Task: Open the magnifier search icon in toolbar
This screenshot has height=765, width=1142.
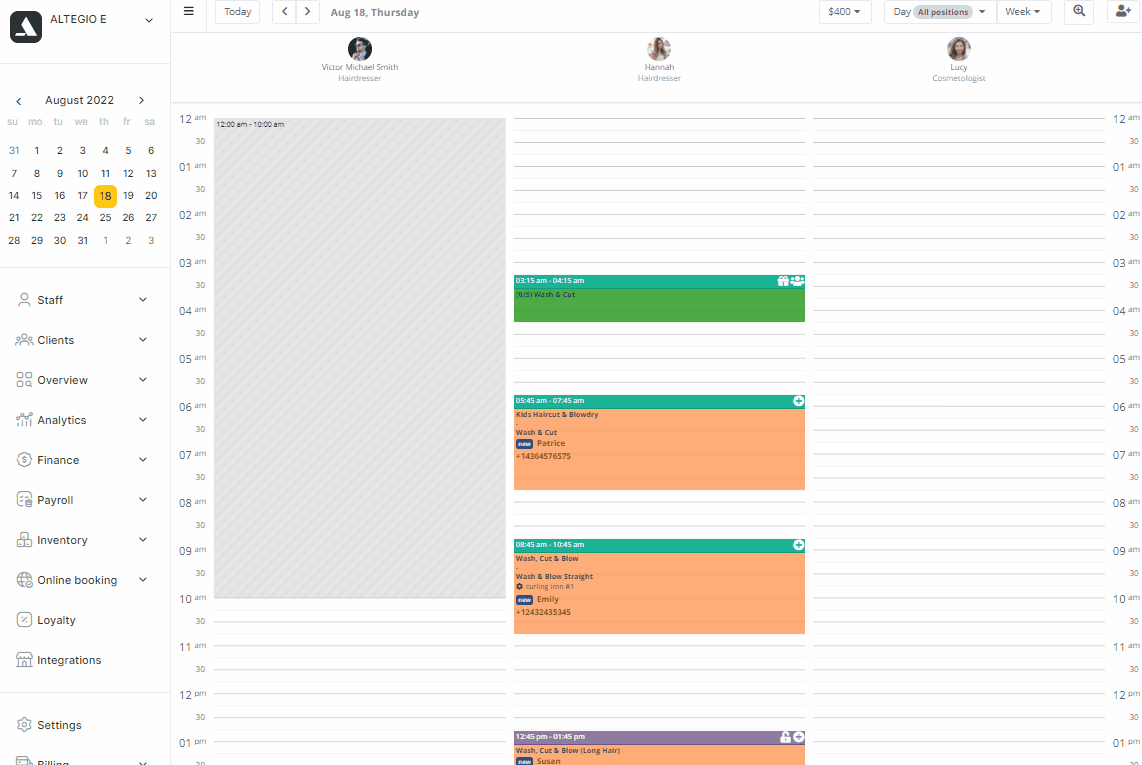Action: click(x=1079, y=12)
